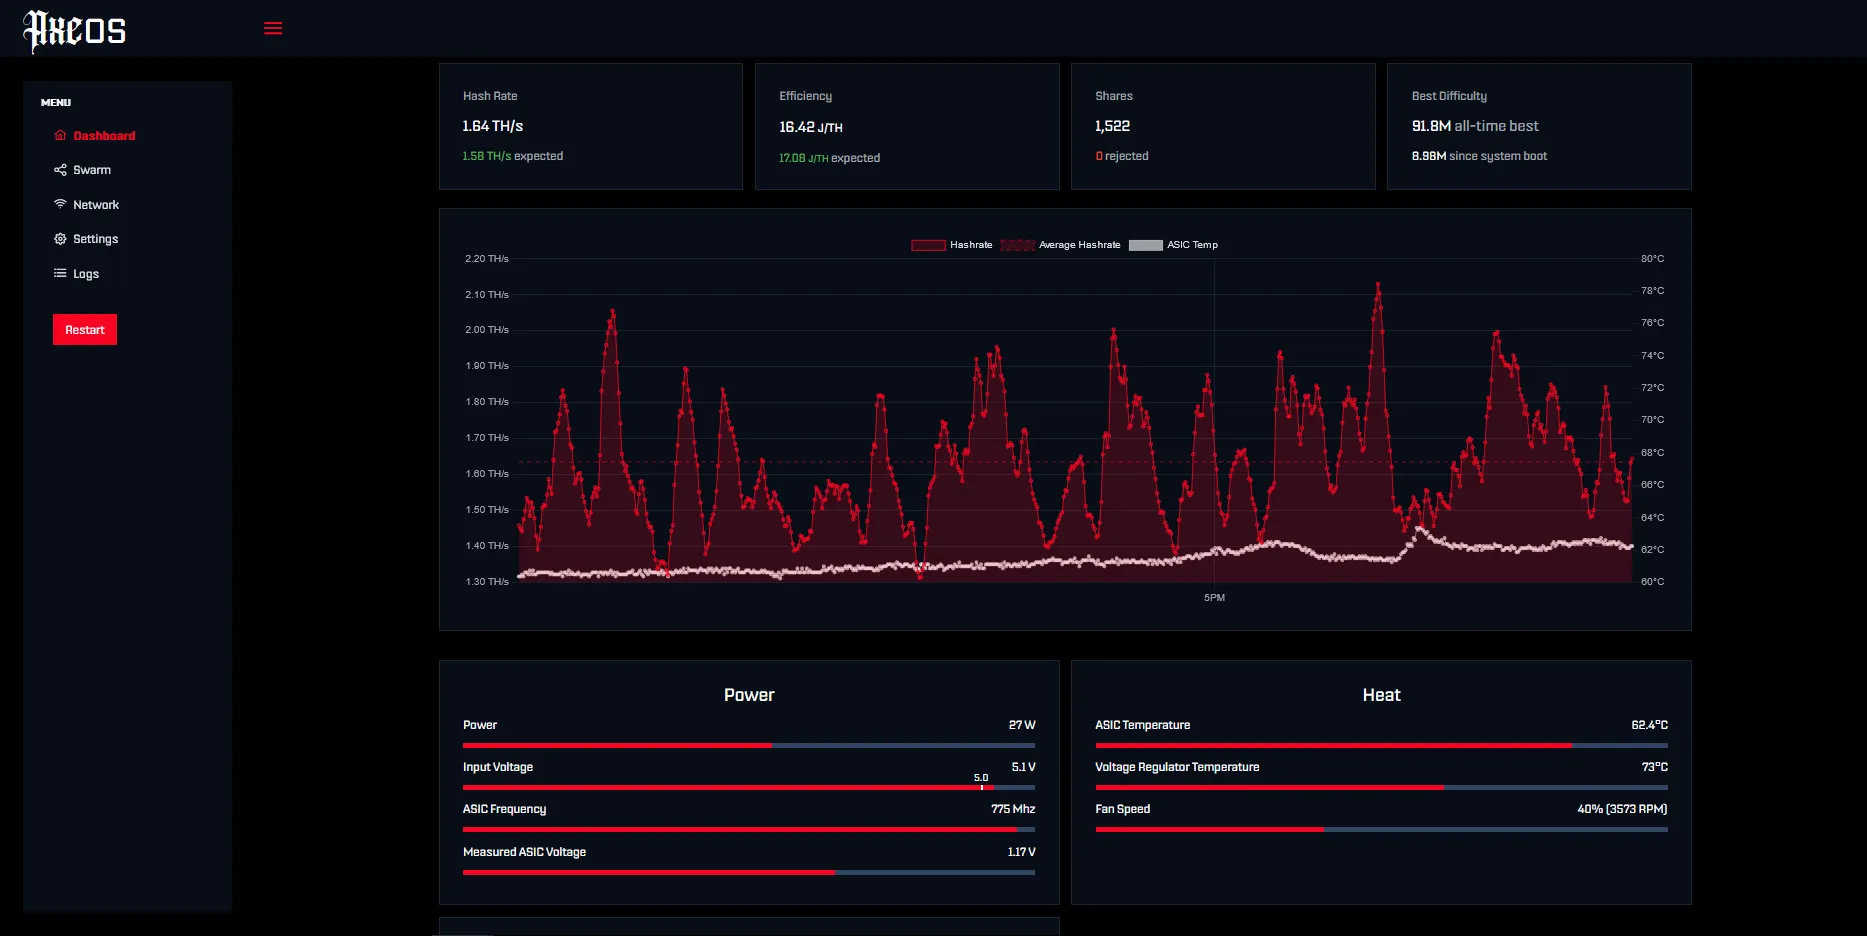Open the hamburger menu in the top bar

tap(272, 27)
